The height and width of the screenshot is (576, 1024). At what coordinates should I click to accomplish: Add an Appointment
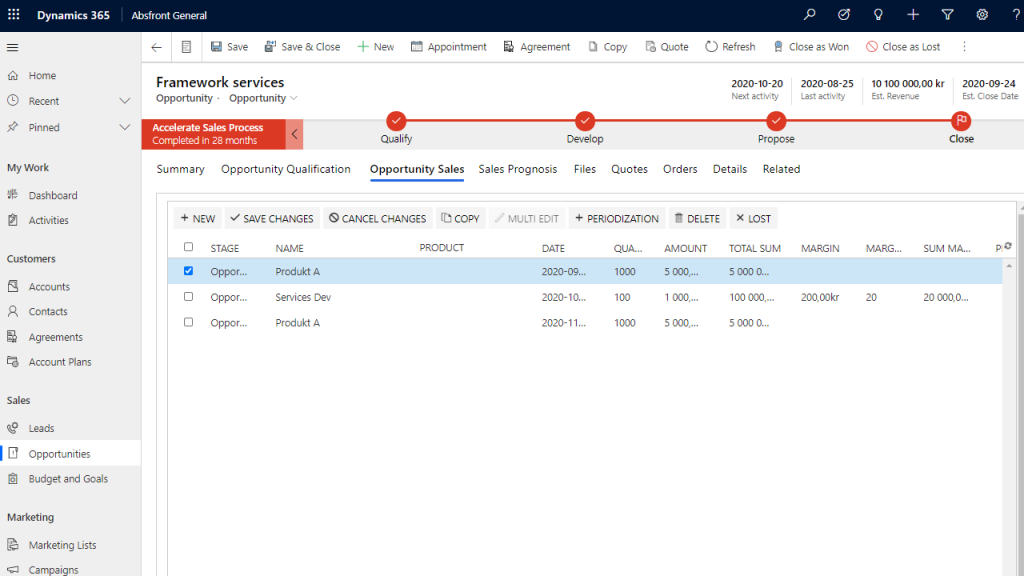(x=449, y=47)
